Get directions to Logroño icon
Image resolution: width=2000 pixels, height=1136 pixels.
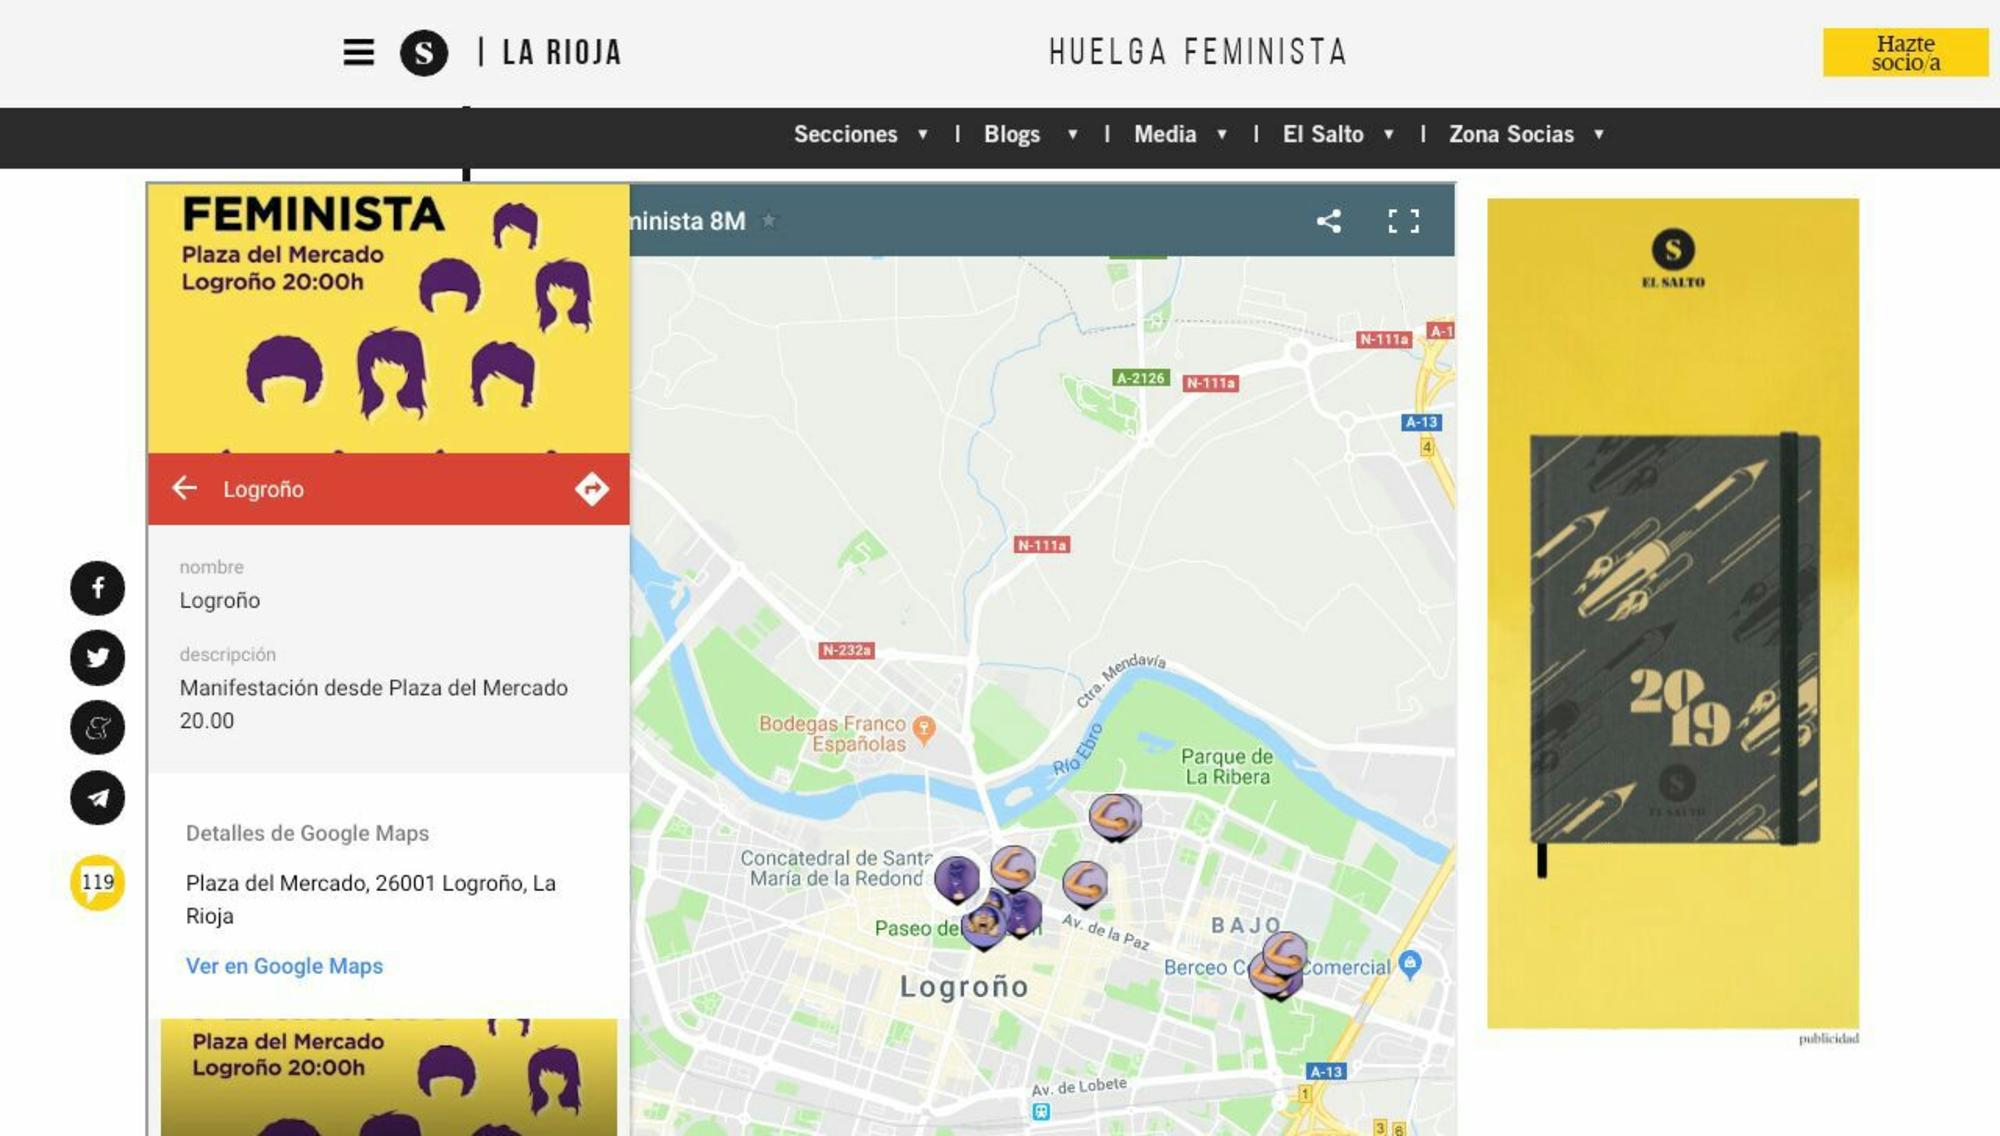point(591,489)
